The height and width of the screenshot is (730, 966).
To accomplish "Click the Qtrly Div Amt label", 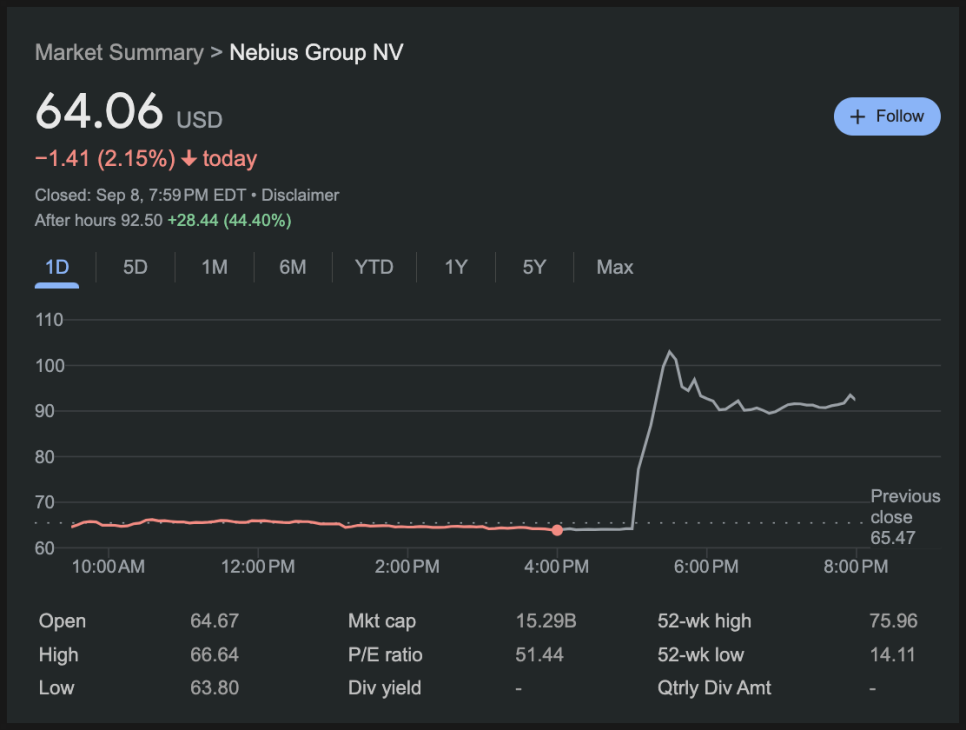I will click(714, 687).
